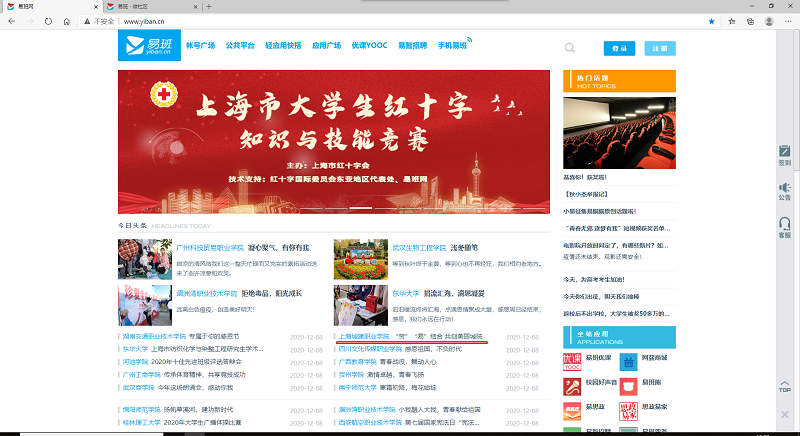Open the 应用广场 nav menu

[x=327, y=45]
